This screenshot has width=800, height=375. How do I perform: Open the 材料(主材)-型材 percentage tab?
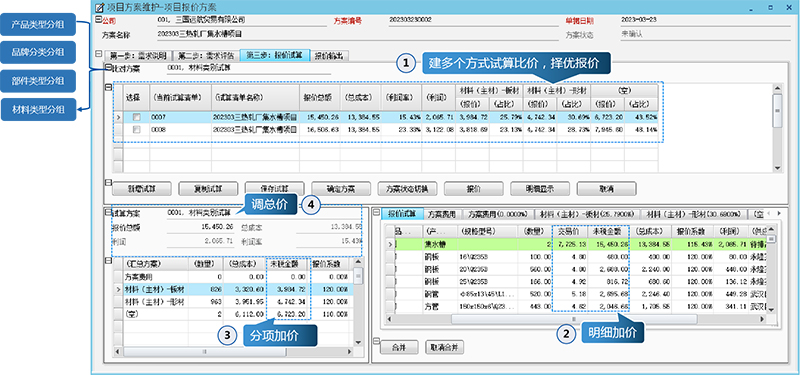click(692, 214)
